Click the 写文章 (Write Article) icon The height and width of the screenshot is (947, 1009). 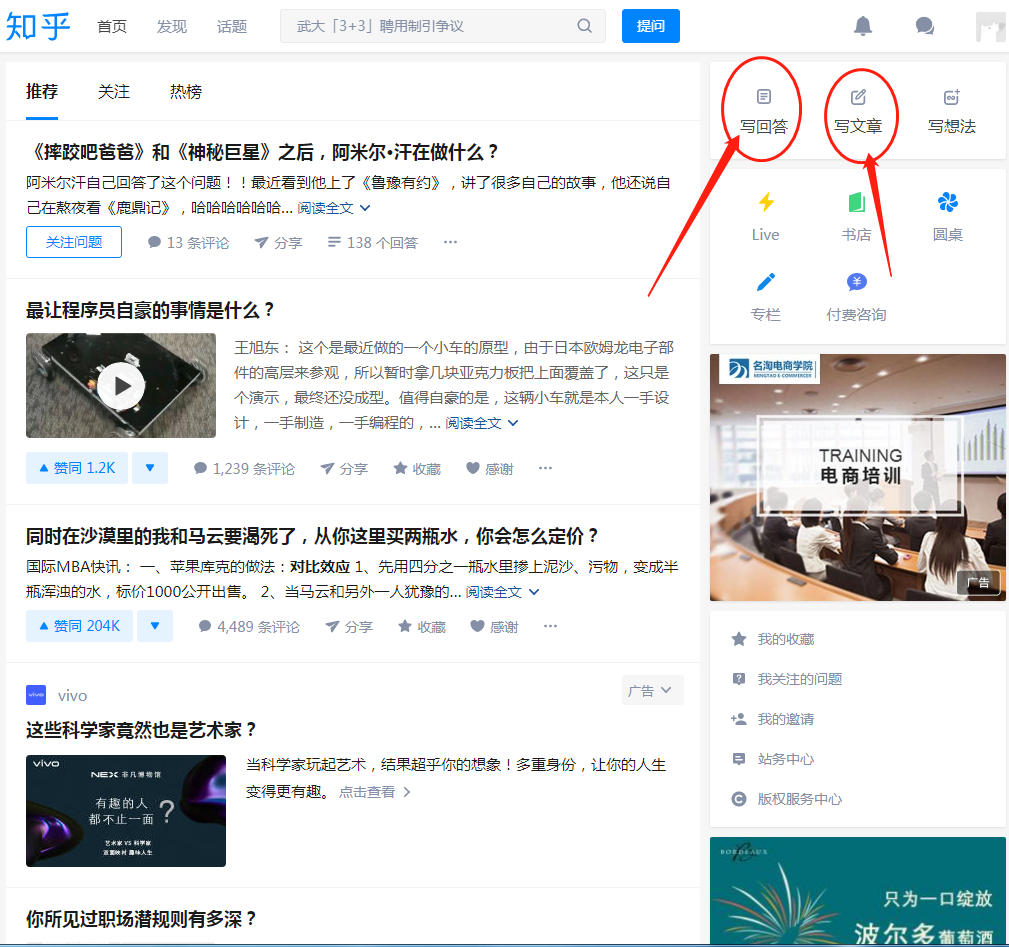(x=860, y=110)
